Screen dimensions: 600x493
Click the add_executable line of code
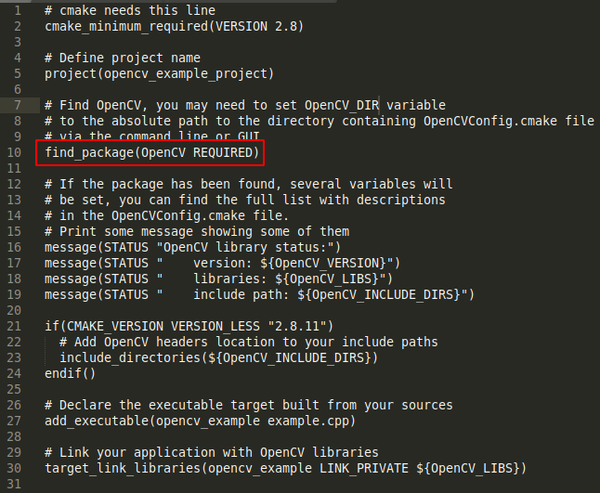point(200,421)
